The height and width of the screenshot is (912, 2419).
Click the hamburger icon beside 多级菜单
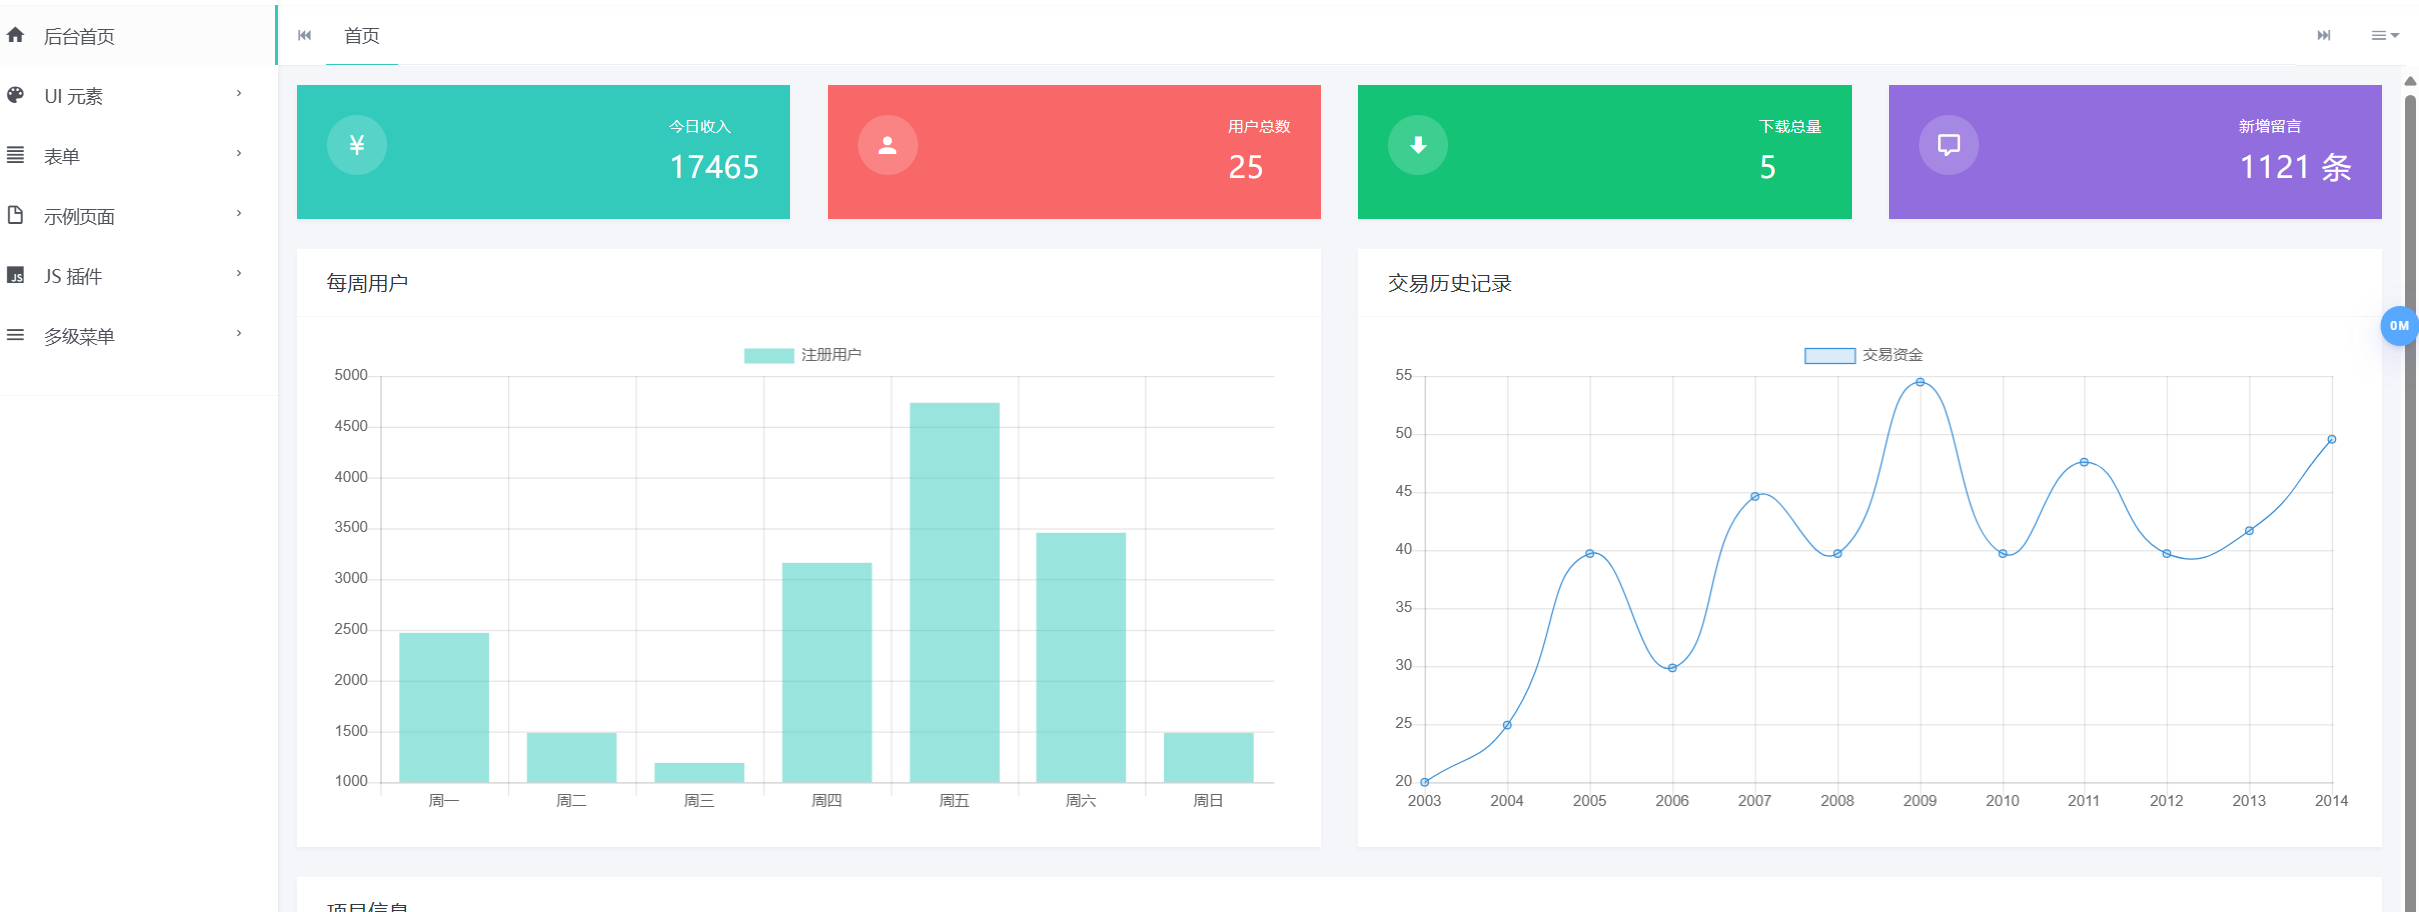[x=15, y=335]
